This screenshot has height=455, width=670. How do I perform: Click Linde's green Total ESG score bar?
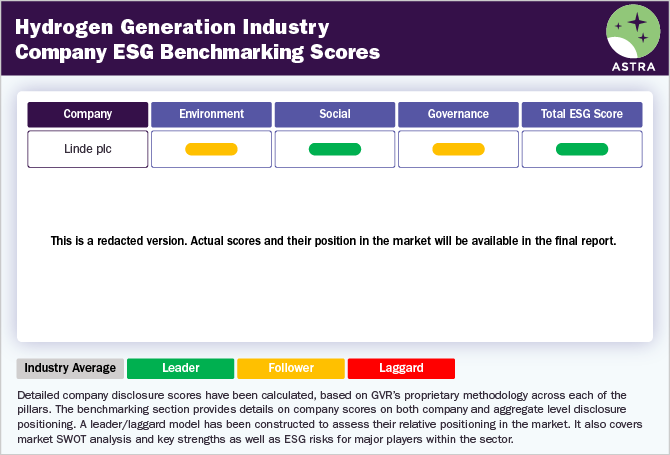click(x=582, y=150)
